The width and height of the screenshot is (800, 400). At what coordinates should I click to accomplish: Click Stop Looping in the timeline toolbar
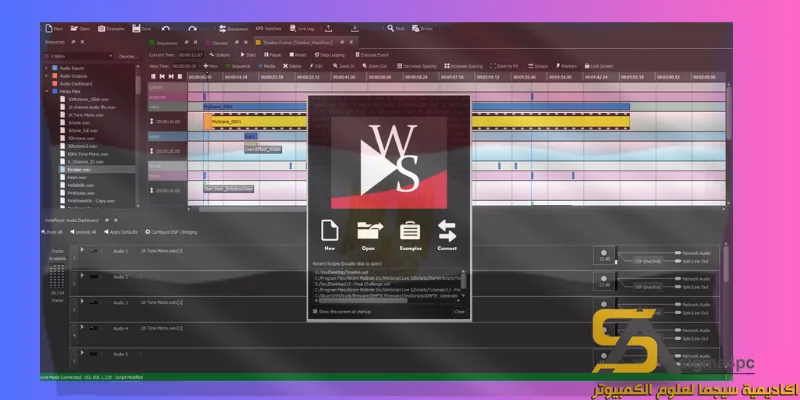pyautogui.click(x=330, y=55)
